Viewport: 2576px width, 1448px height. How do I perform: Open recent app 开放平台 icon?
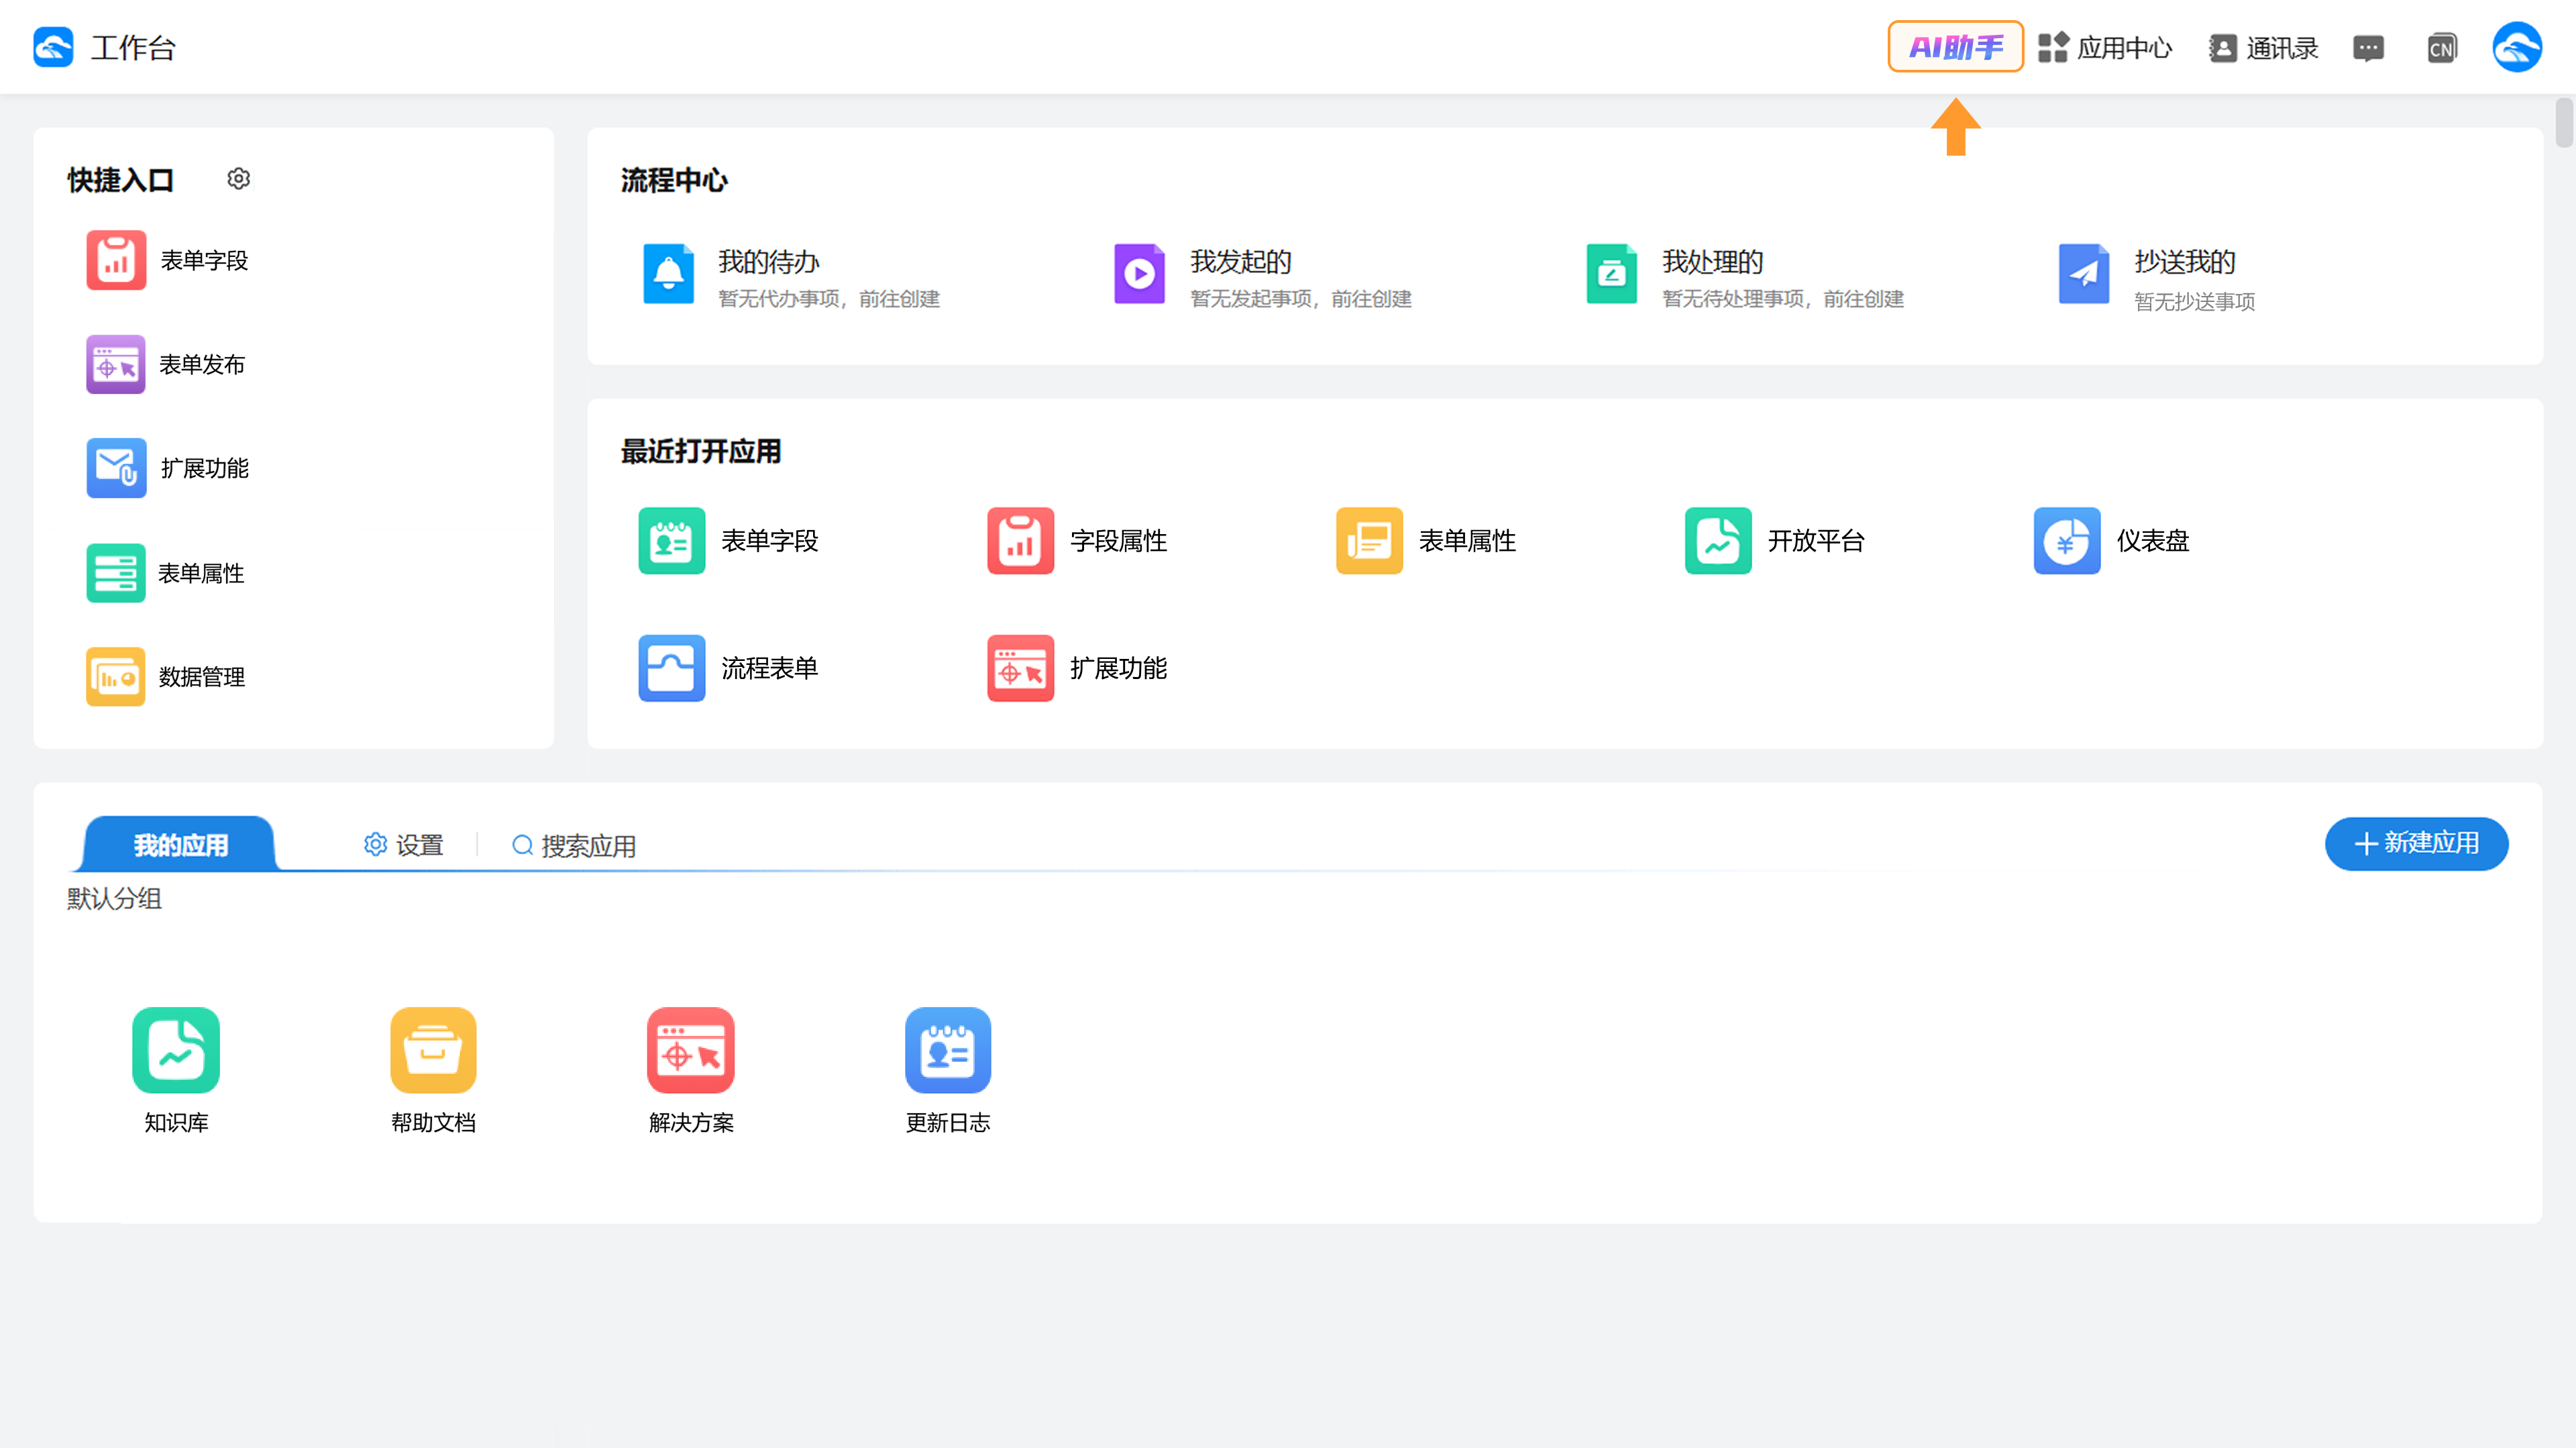tap(1718, 541)
